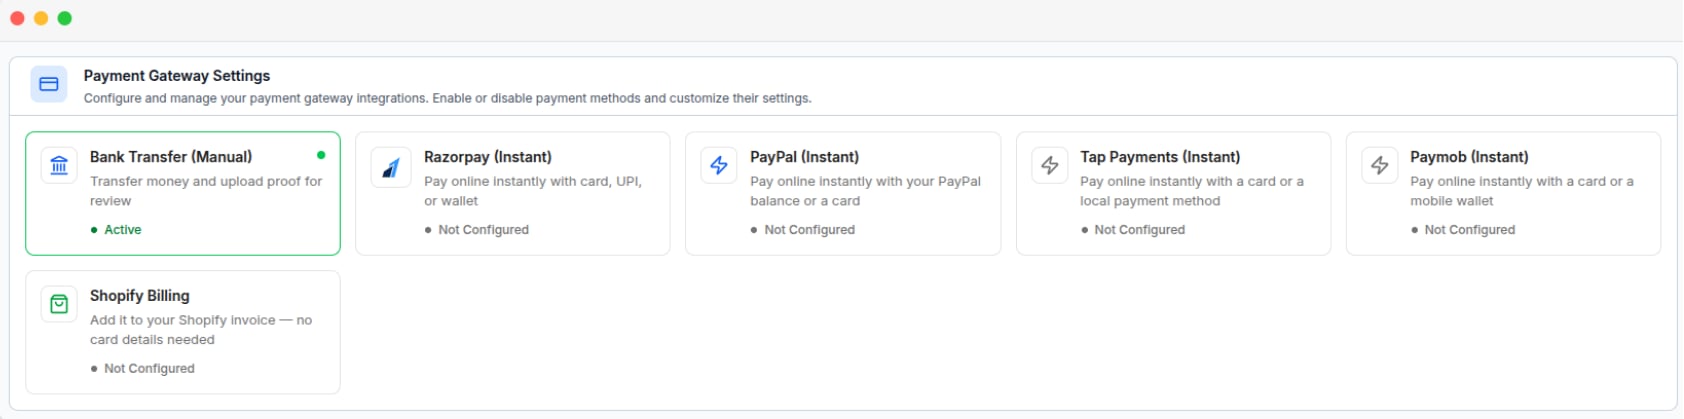Click the lightning bolt icon on Paymob card
The width and height of the screenshot is (1684, 419).
click(1380, 166)
